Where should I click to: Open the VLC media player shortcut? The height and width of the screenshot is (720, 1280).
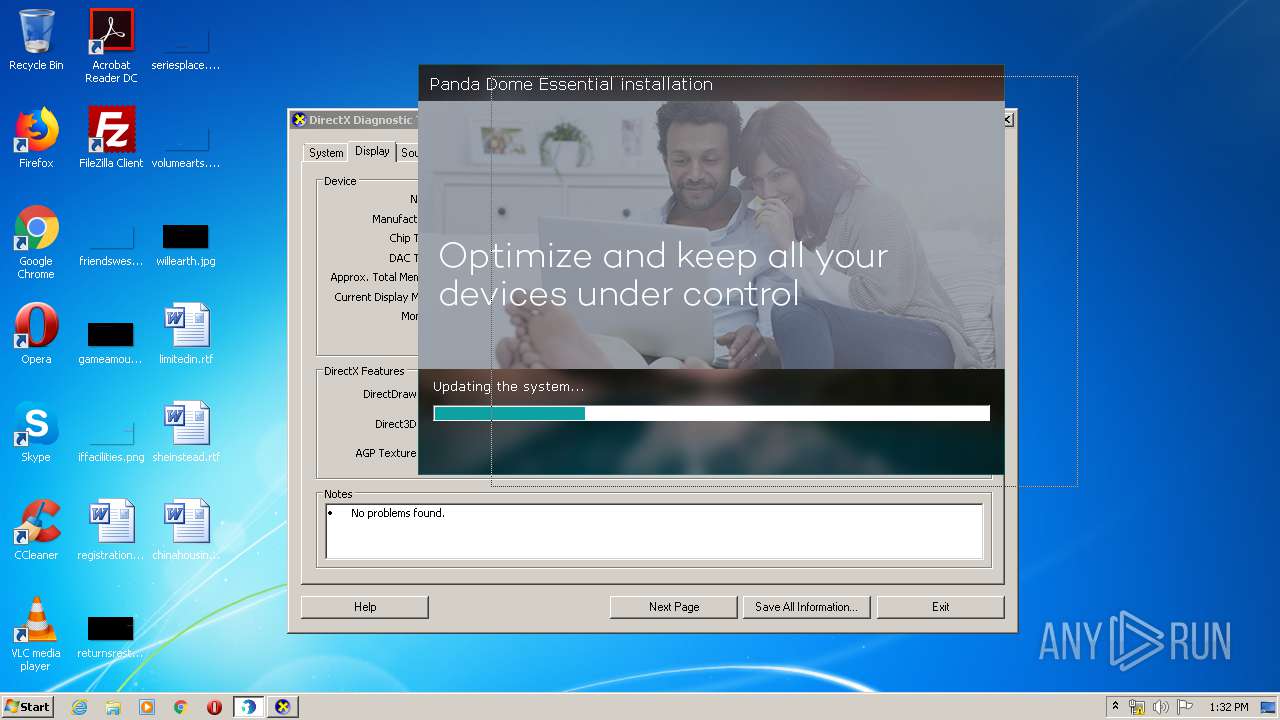[x=36, y=634]
